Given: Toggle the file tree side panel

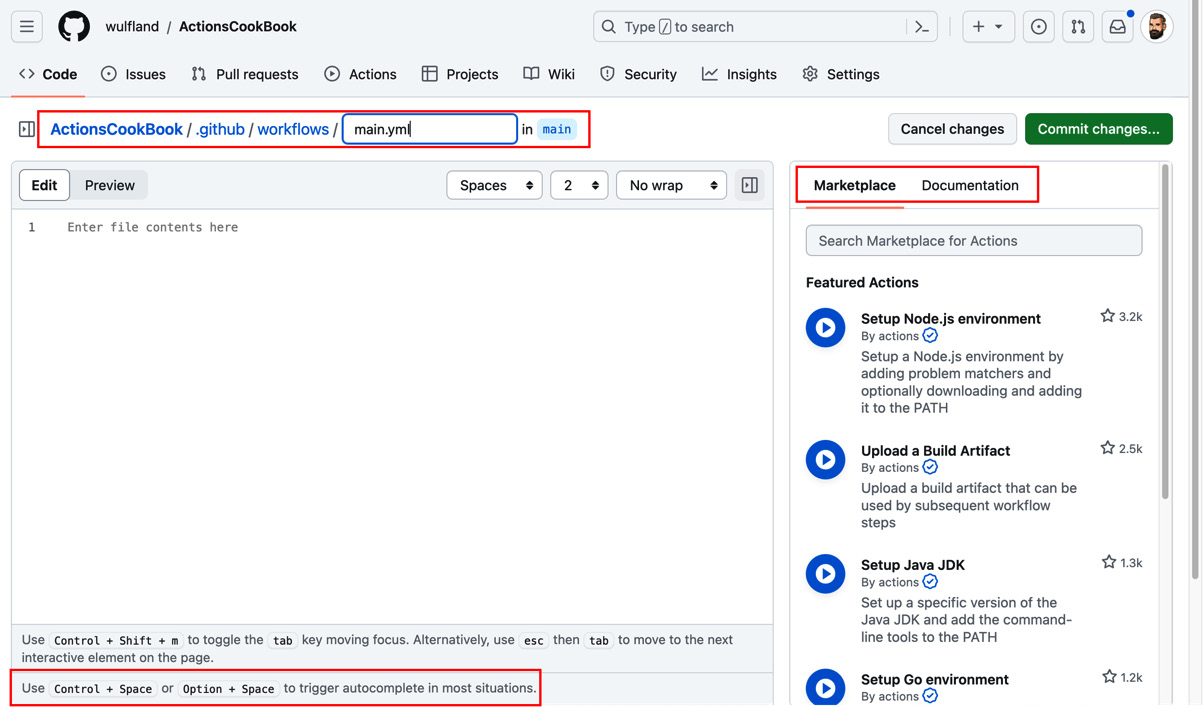Looking at the screenshot, I should (27, 129).
